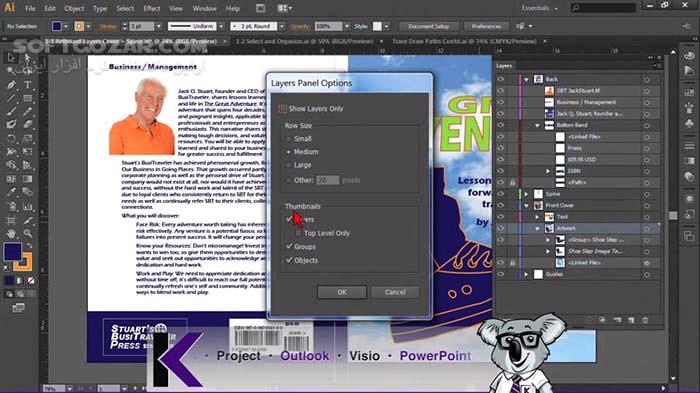
Task: Choose the Large row size option
Action: click(288, 165)
